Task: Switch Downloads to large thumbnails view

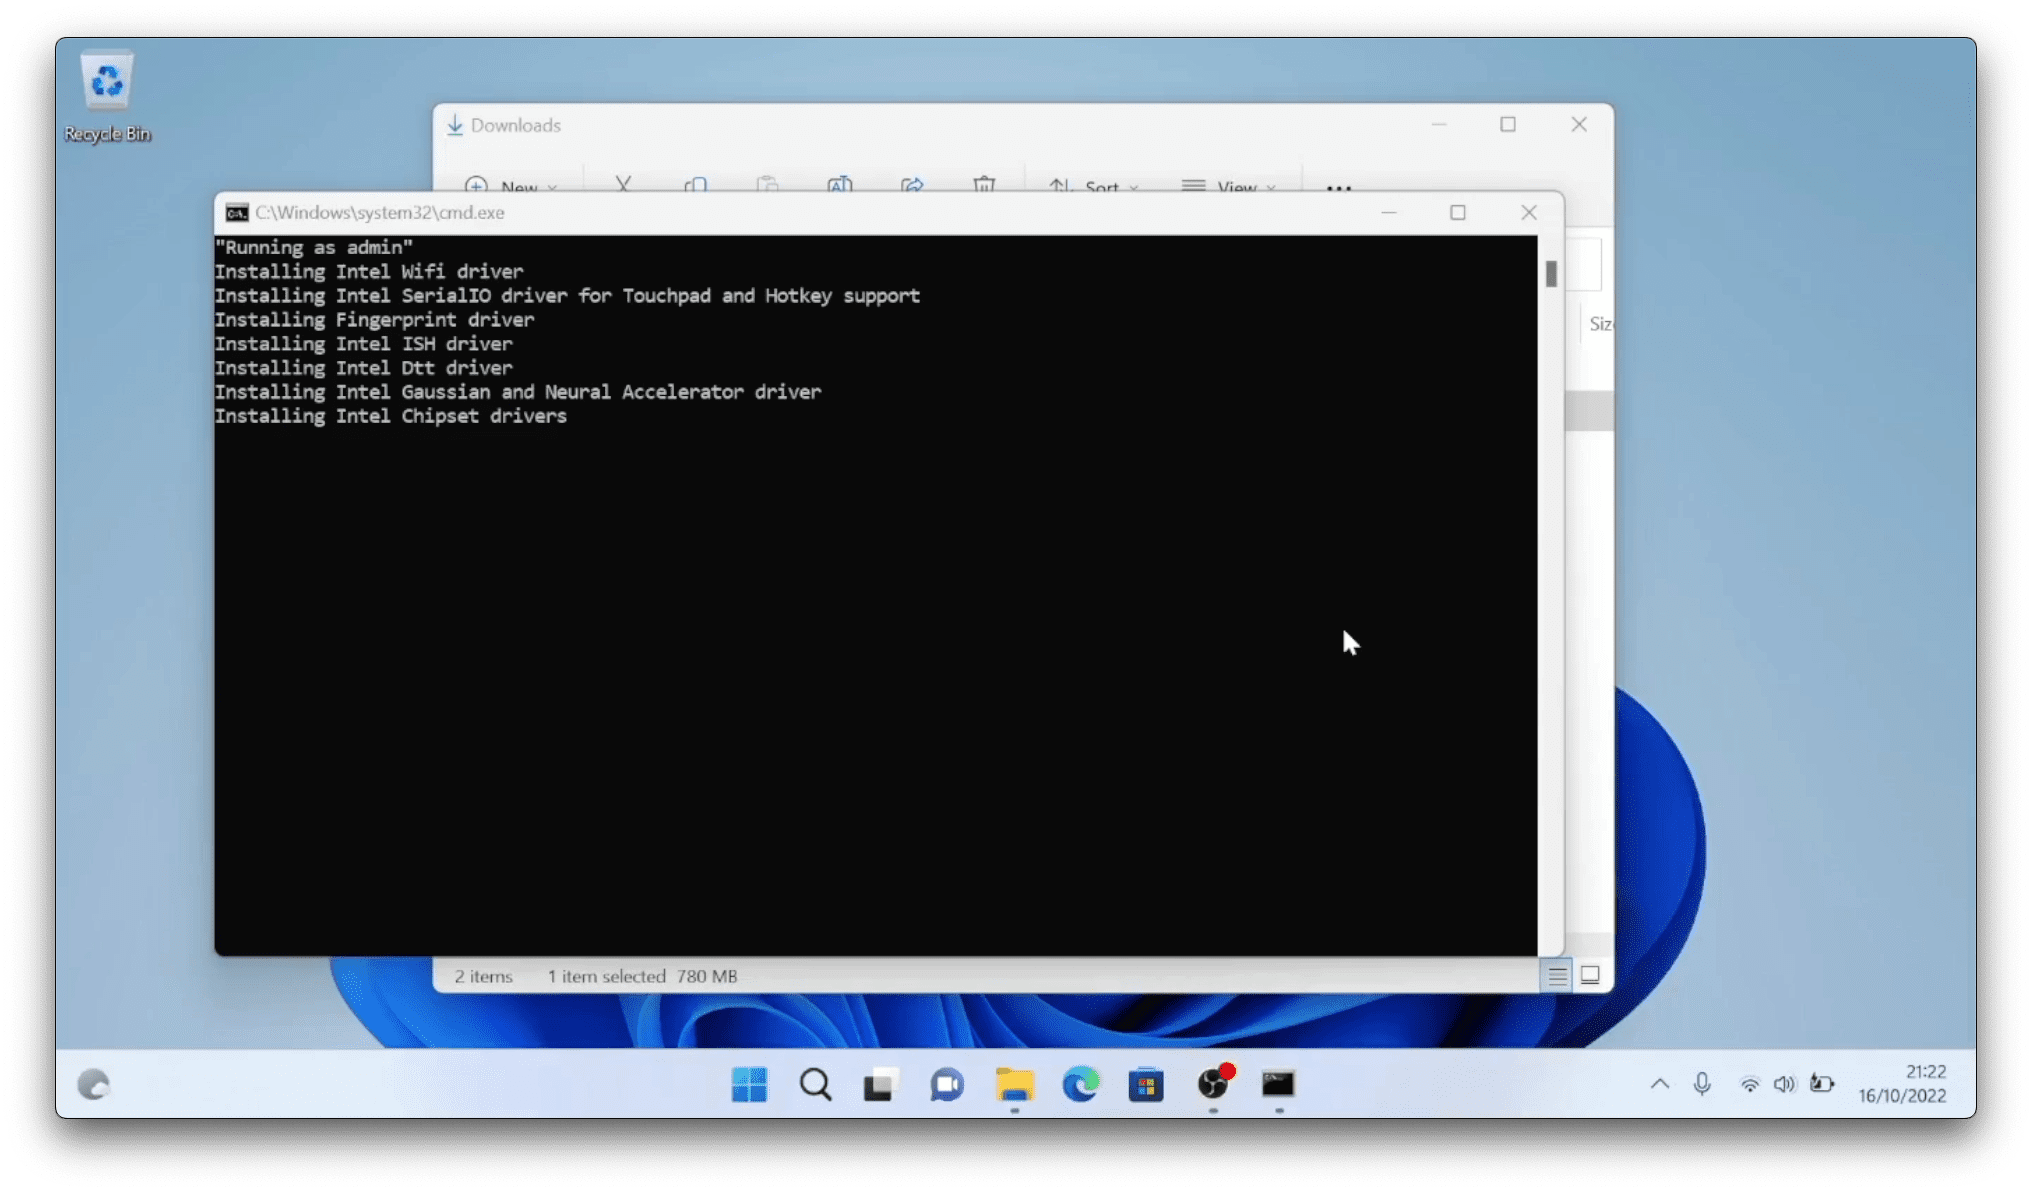Action: point(1590,976)
